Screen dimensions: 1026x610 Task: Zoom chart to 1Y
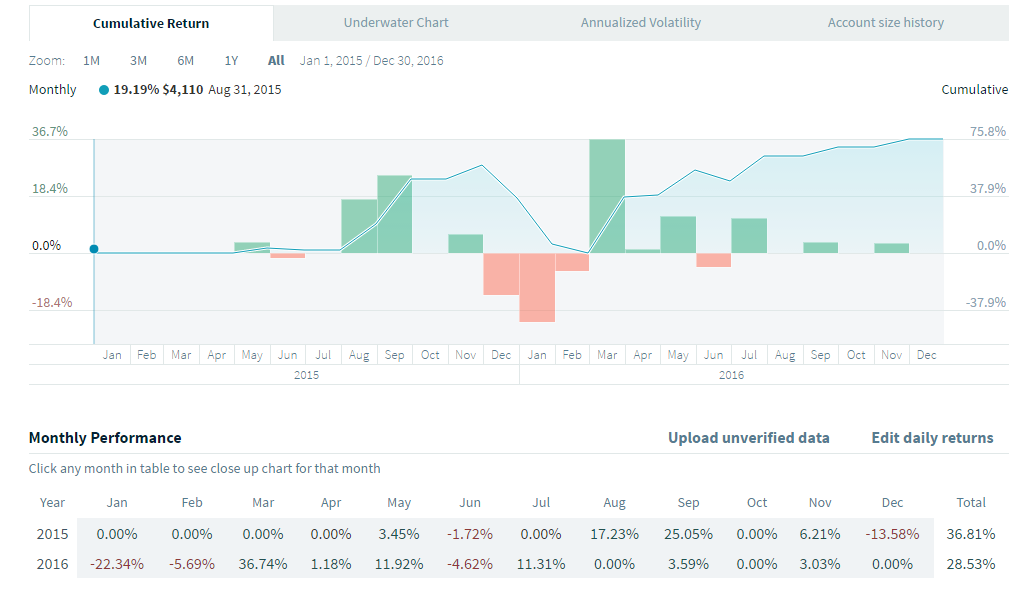[x=231, y=60]
